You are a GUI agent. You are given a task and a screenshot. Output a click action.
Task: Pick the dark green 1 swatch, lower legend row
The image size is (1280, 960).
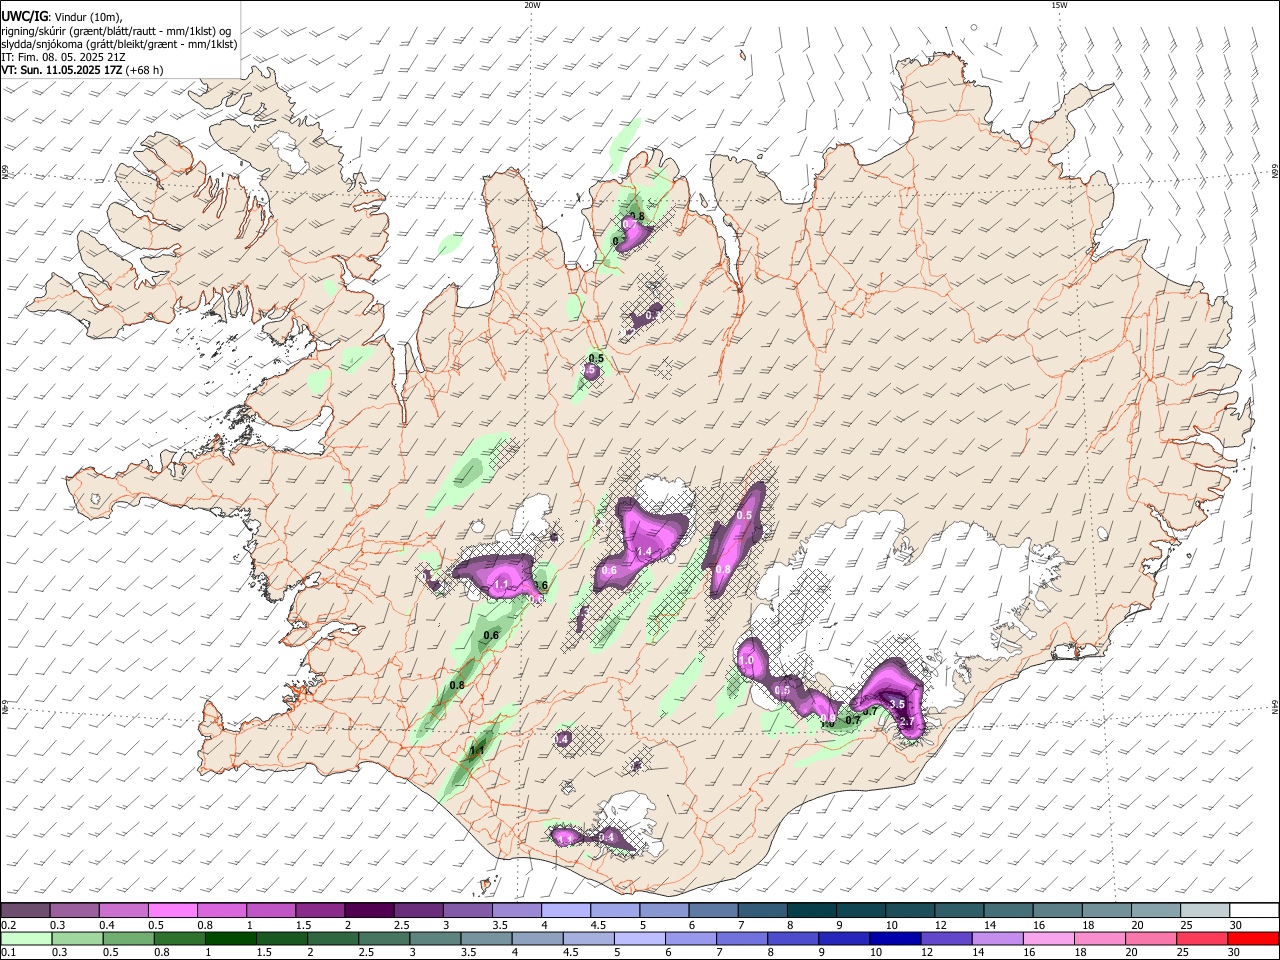(230, 938)
